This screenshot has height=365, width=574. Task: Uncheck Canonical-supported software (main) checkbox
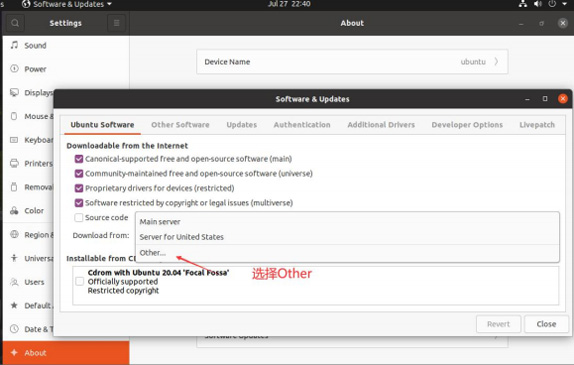click(x=79, y=159)
